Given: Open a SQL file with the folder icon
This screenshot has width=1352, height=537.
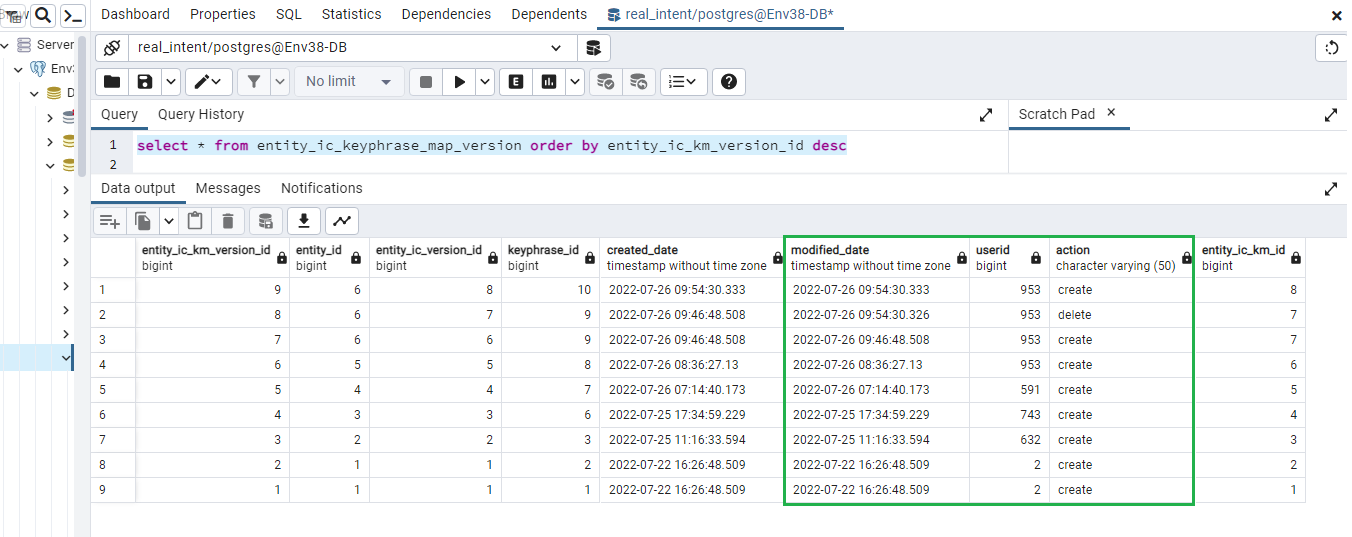Looking at the screenshot, I should (x=112, y=82).
